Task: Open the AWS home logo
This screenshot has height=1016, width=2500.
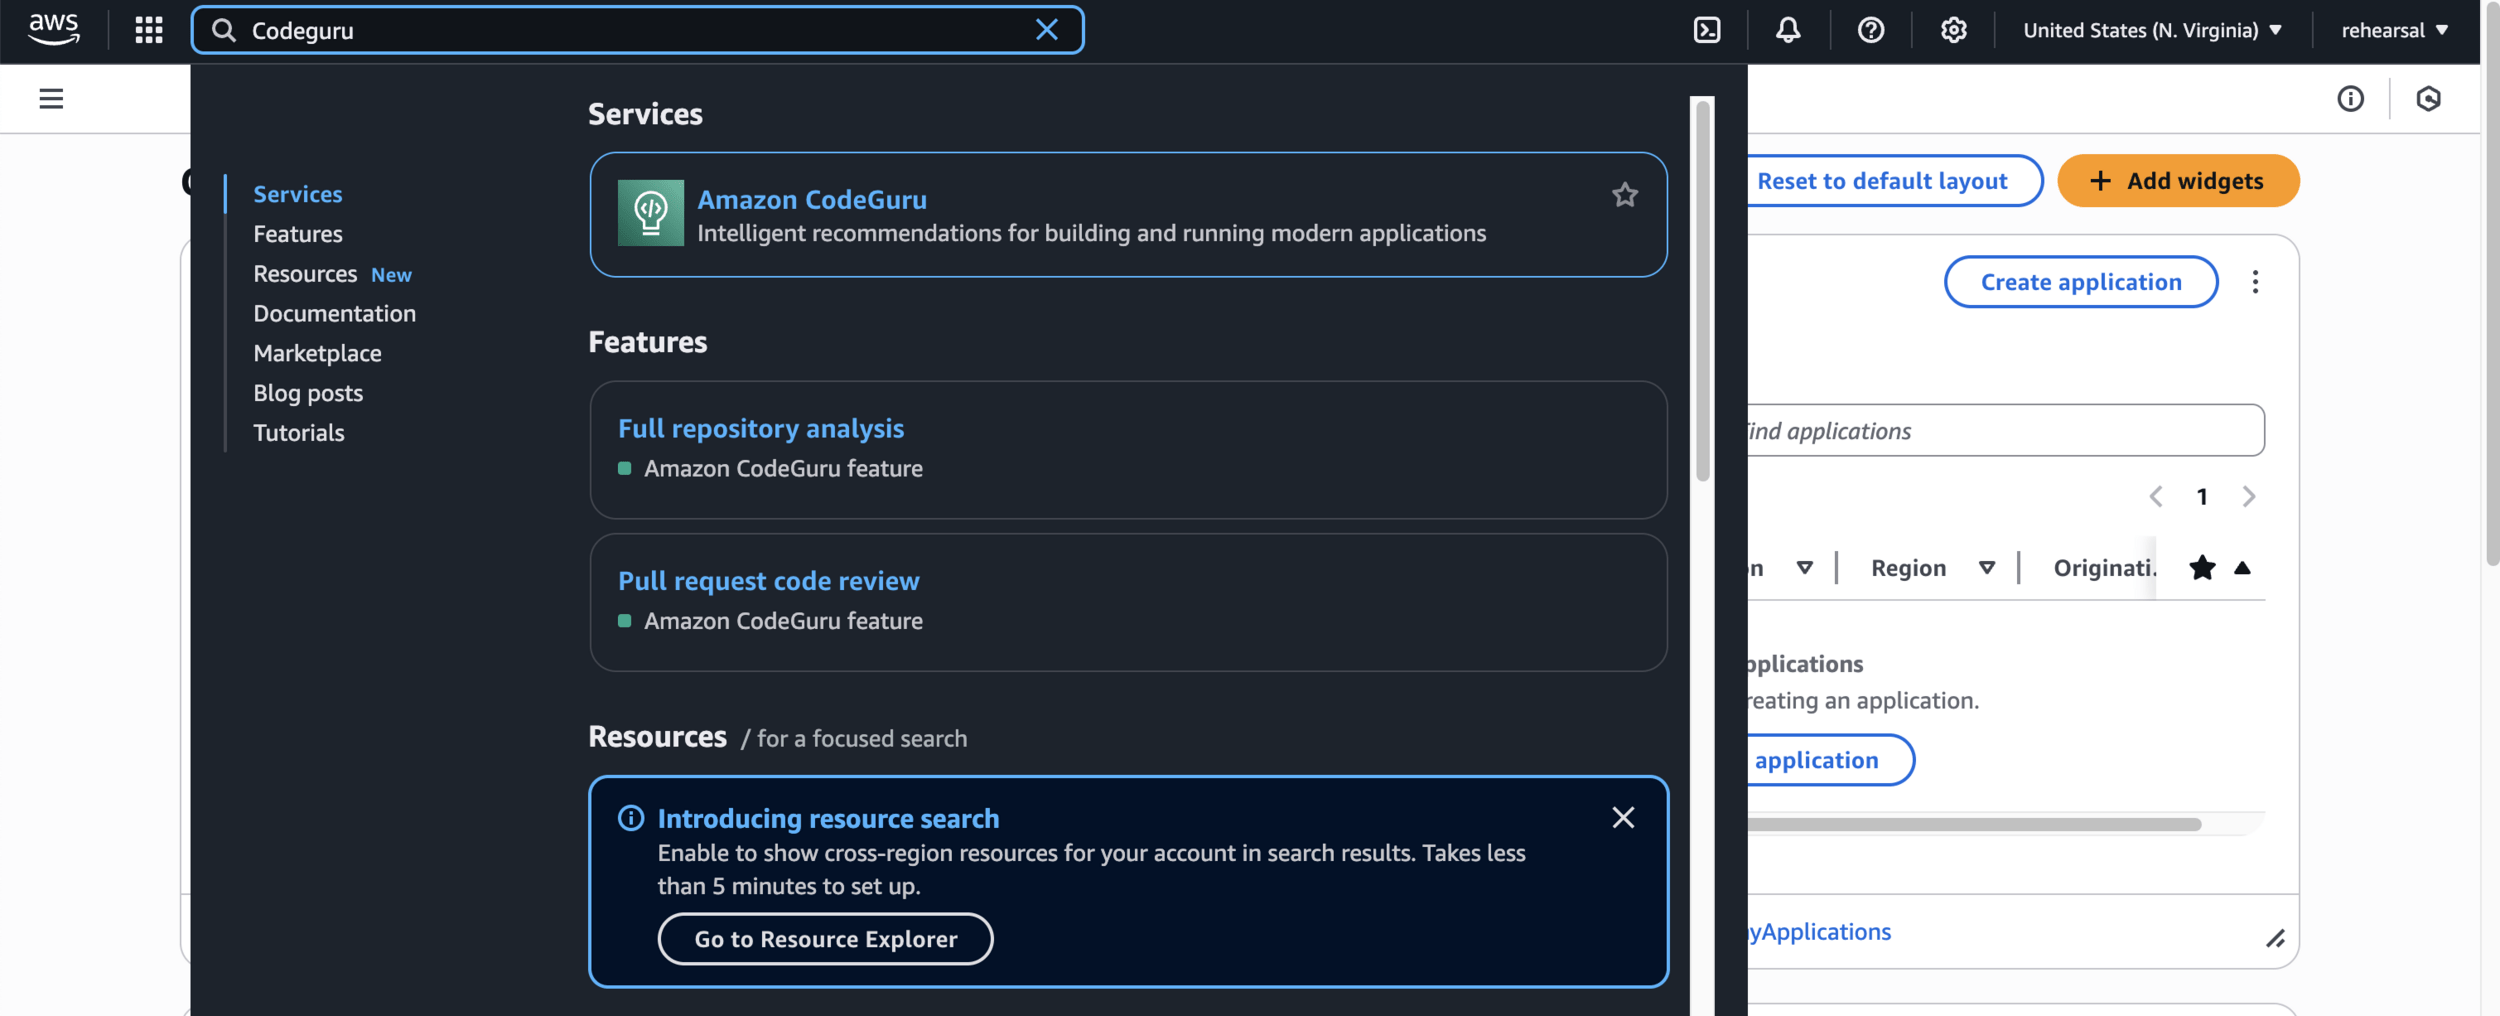Action: [x=53, y=30]
